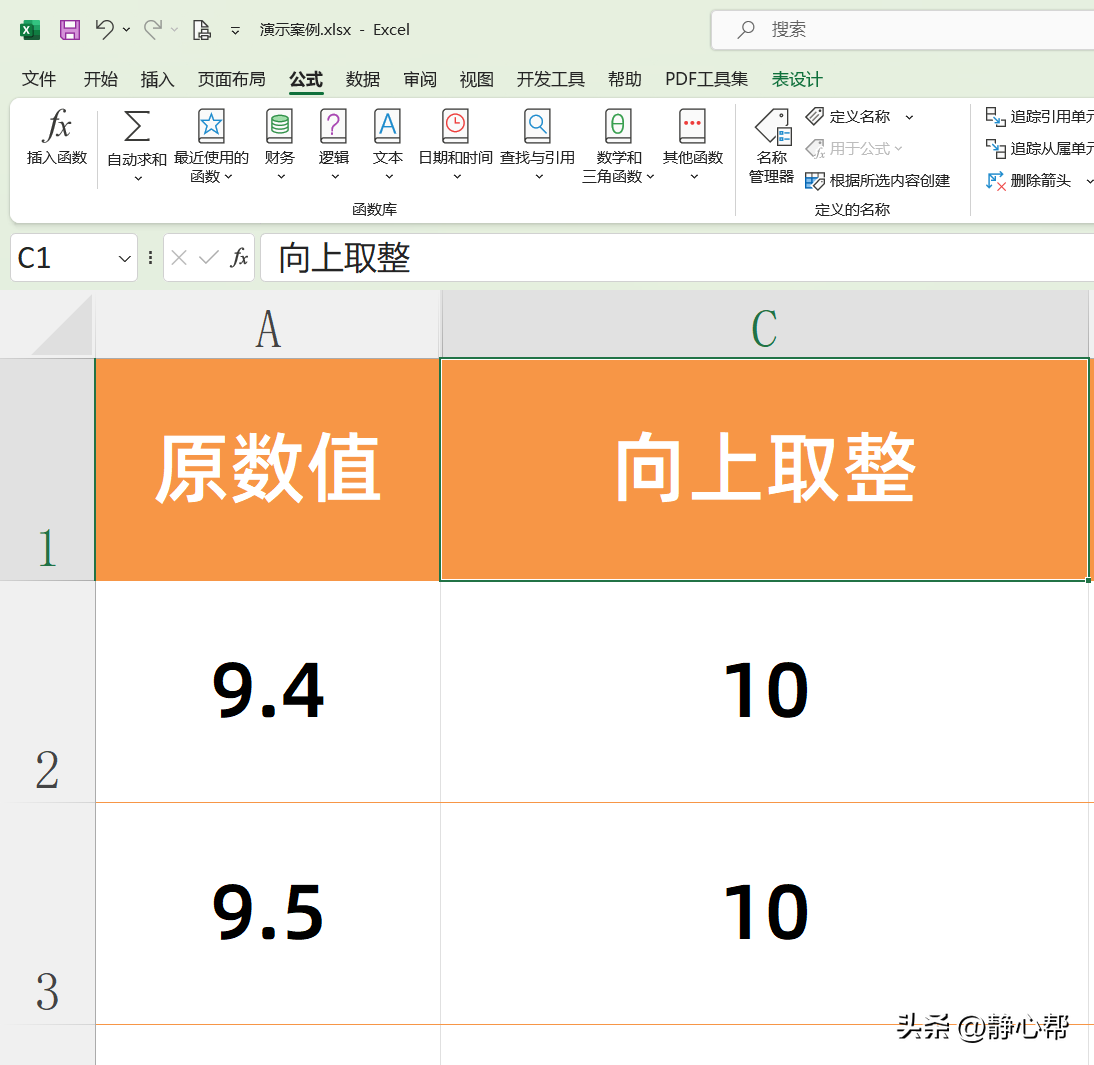
Task: Click the 用于公式 button
Action: coord(854,149)
